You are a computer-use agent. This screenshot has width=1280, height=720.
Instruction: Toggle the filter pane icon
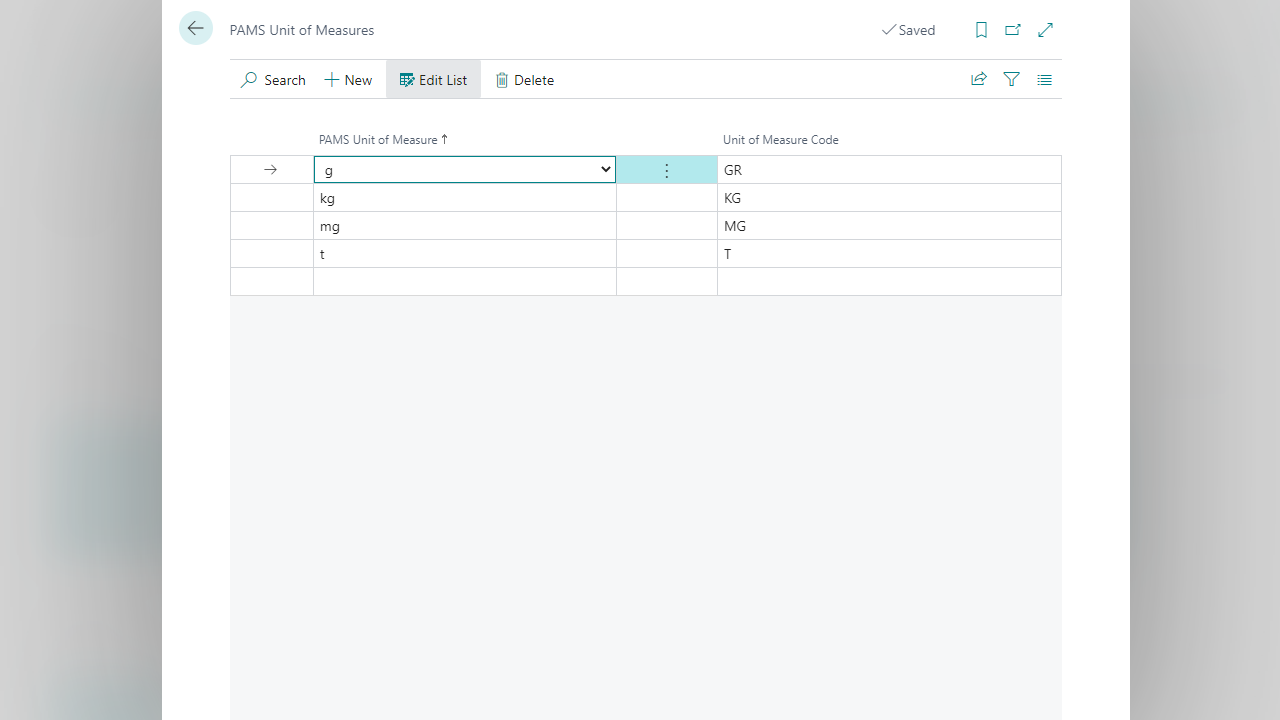coord(1012,80)
